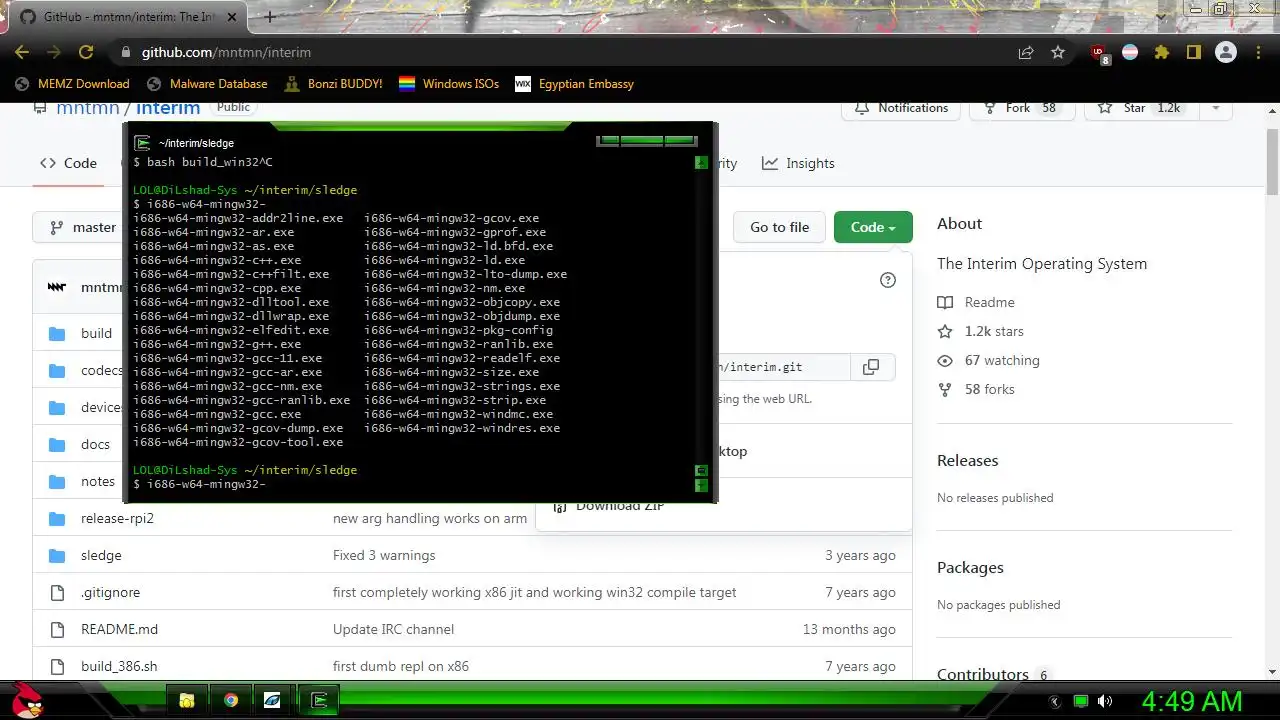The image size is (1280, 720).
Task: Open a new browser tab
Action: (269, 17)
